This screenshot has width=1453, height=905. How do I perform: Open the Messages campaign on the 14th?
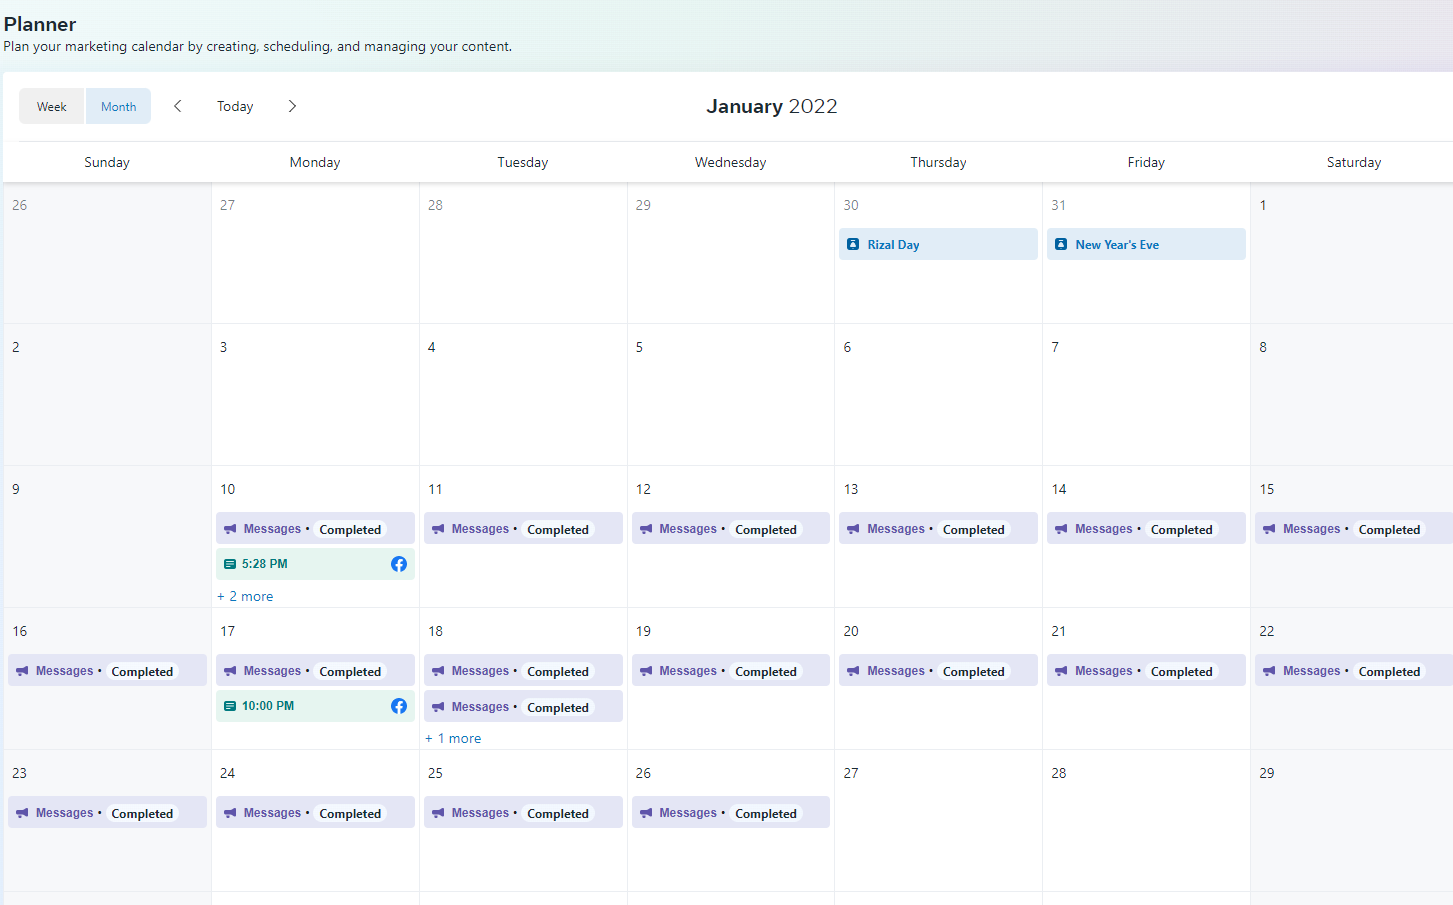1146,529
